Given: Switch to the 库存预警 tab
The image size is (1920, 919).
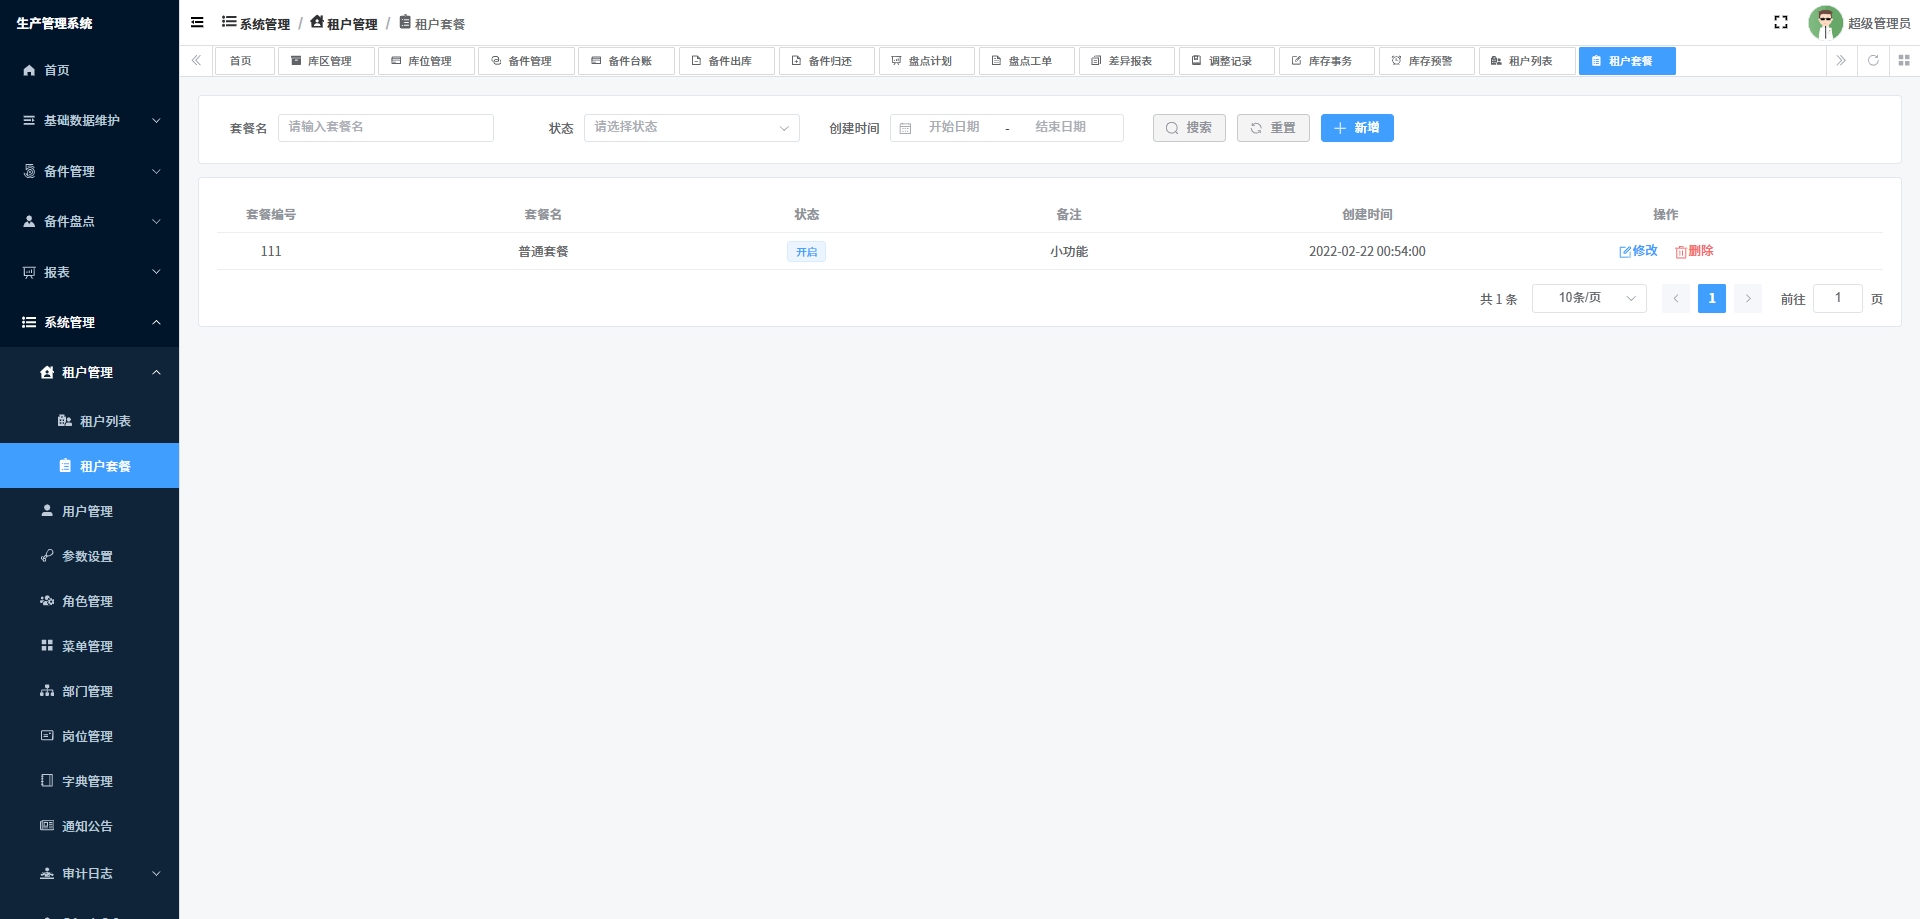Looking at the screenshot, I should (1426, 61).
